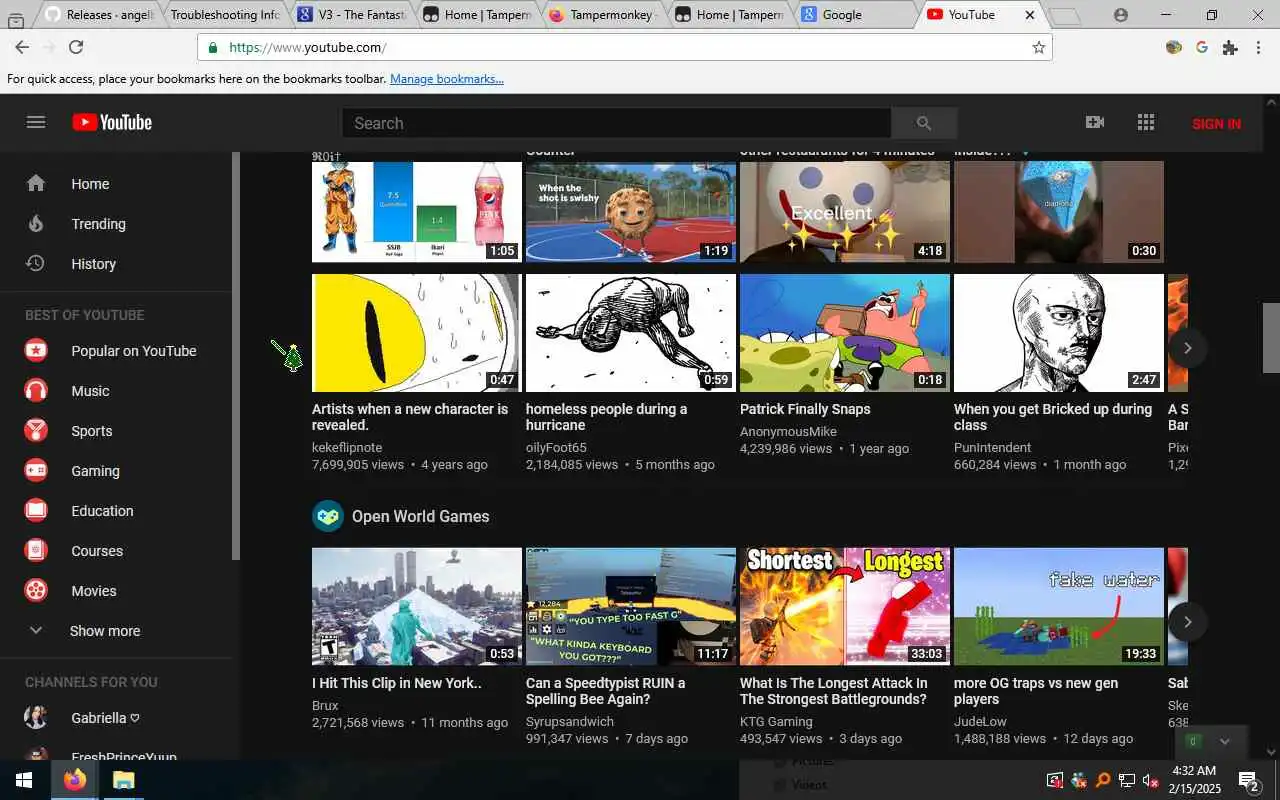Open the notification center icon
Image resolution: width=1280 pixels, height=800 pixels.
tap(1248, 780)
